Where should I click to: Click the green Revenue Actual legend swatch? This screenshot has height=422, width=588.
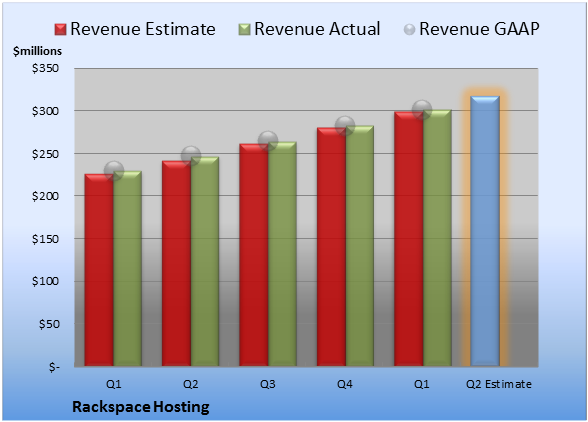pyautogui.click(x=244, y=30)
